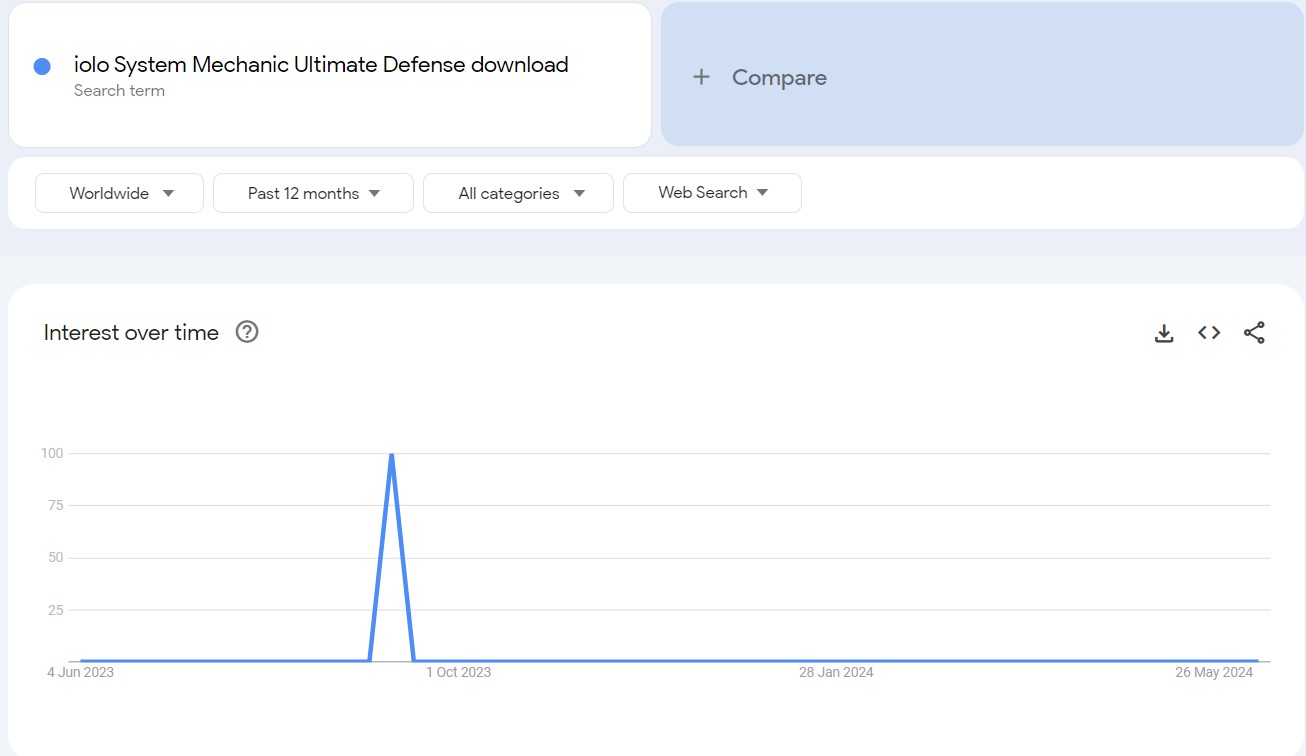Click the 1 Oct 2023 axis label
Screen dimensions: 1306x756
coord(459,672)
